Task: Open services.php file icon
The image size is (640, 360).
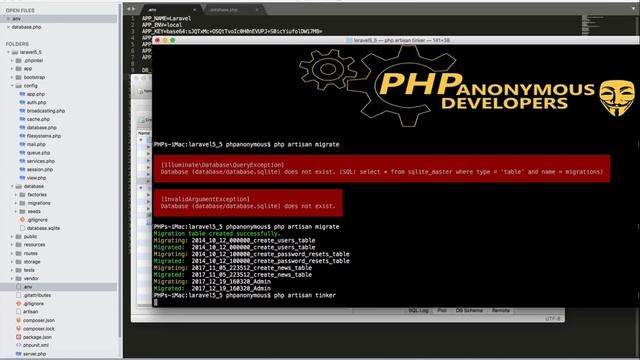Action: tap(22, 161)
